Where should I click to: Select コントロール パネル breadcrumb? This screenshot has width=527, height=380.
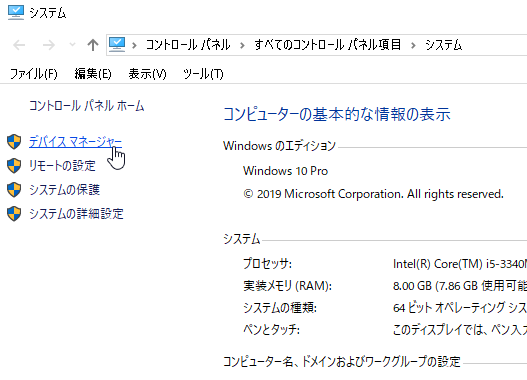pos(188,45)
